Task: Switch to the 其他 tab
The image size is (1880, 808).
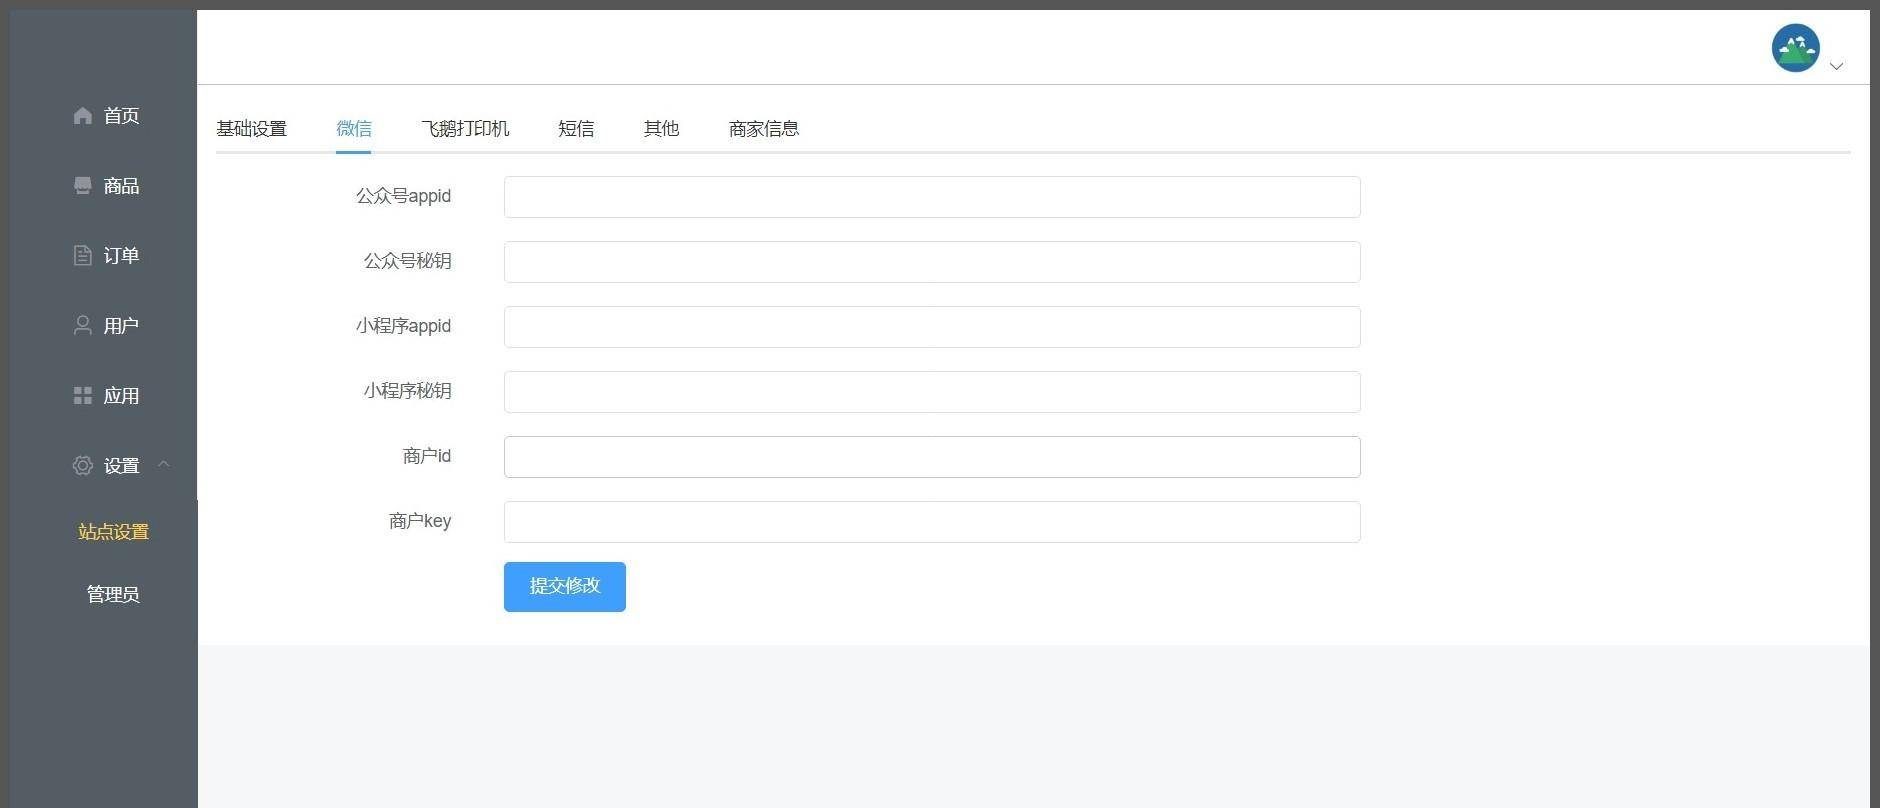Action: pos(661,129)
